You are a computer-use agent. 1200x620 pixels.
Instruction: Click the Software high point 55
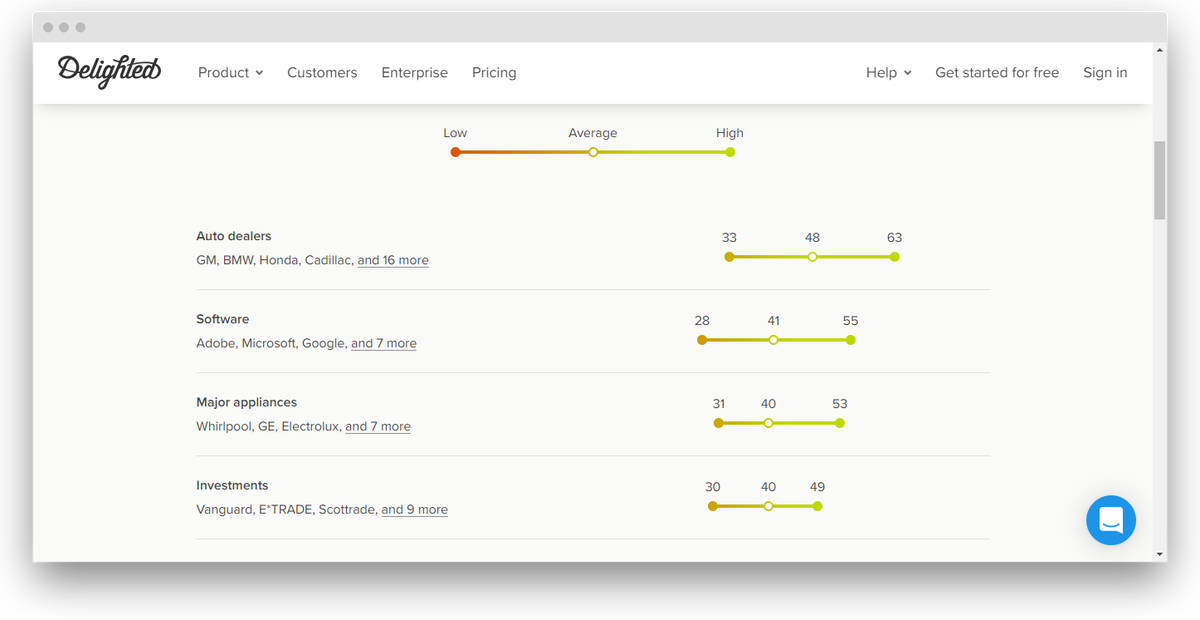pyautogui.click(x=850, y=340)
